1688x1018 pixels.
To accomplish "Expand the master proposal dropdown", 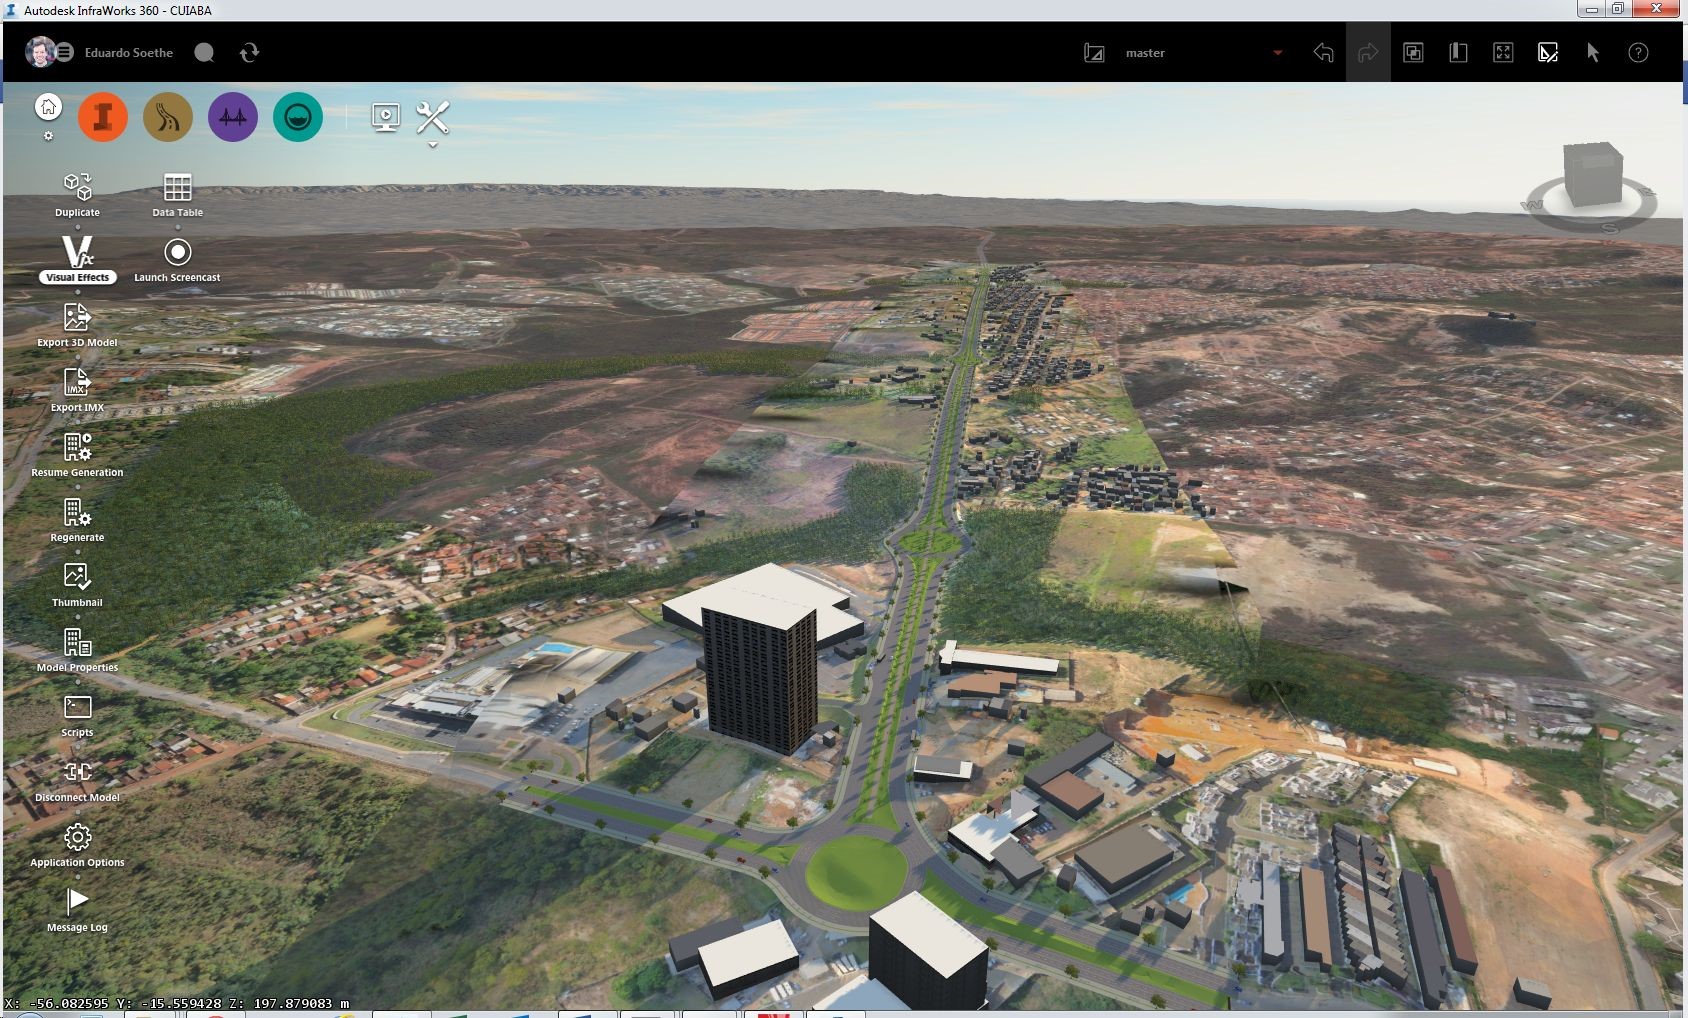I will tap(1277, 53).
